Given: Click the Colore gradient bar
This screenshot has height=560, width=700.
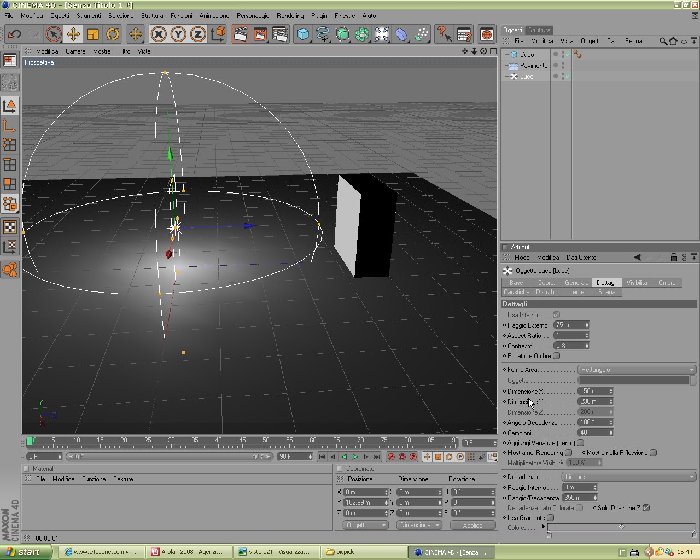Looking at the screenshot, I should pyautogui.click(x=621, y=527).
